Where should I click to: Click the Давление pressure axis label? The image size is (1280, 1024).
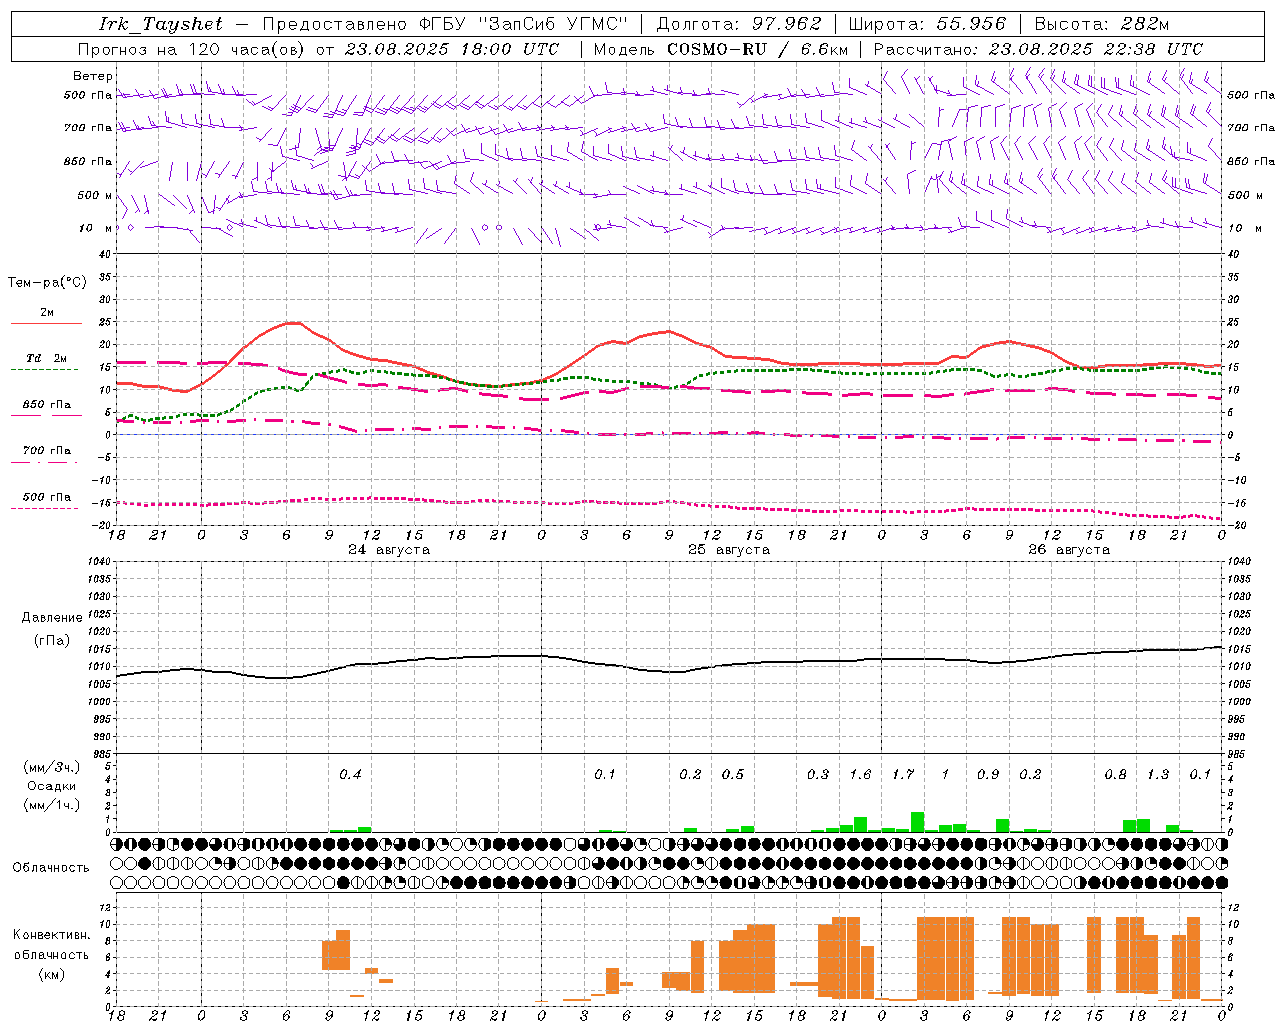tap(51, 617)
